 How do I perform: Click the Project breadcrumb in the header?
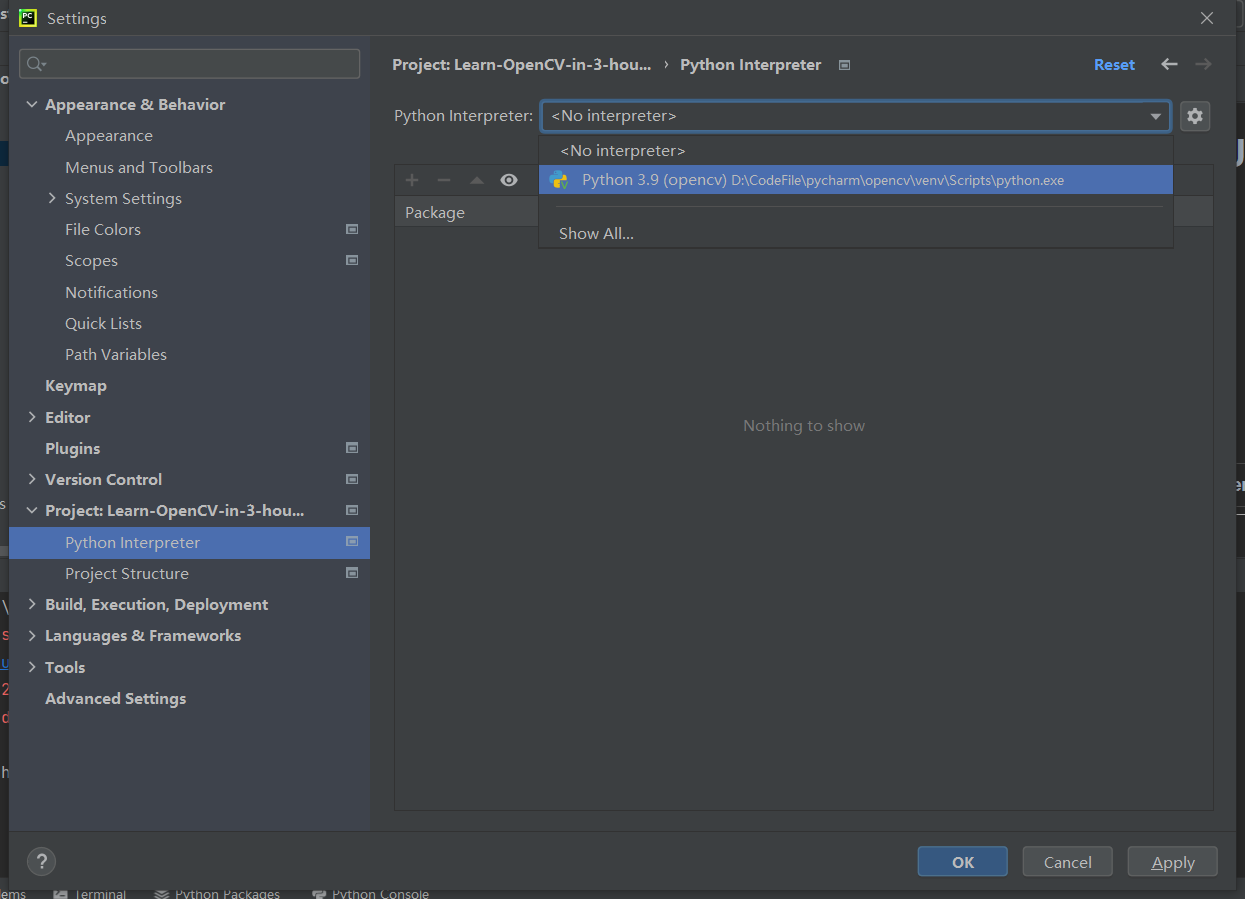(x=521, y=64)
